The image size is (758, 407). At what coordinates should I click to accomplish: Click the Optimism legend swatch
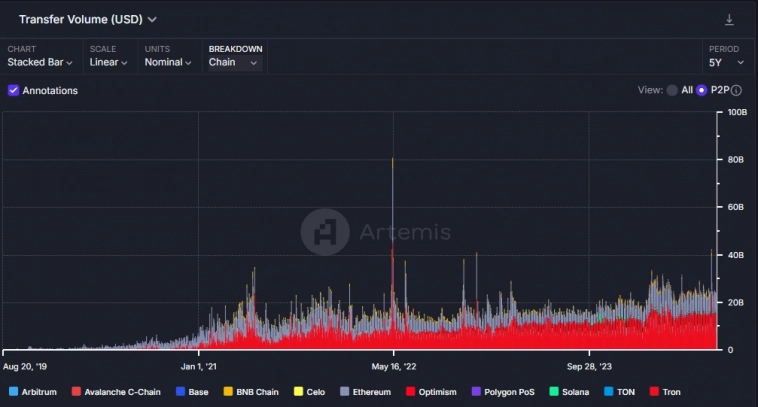[410, 392]
